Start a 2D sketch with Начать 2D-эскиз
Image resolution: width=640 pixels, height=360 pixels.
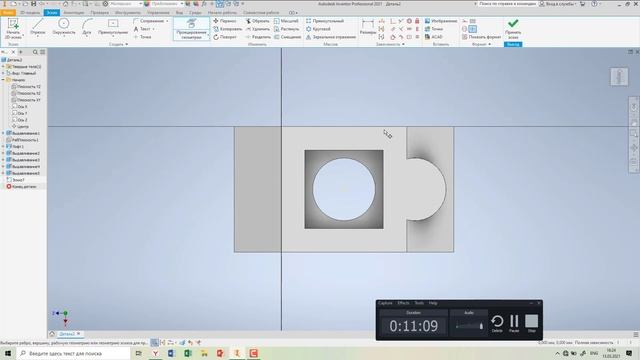click(x=13, y=29)
